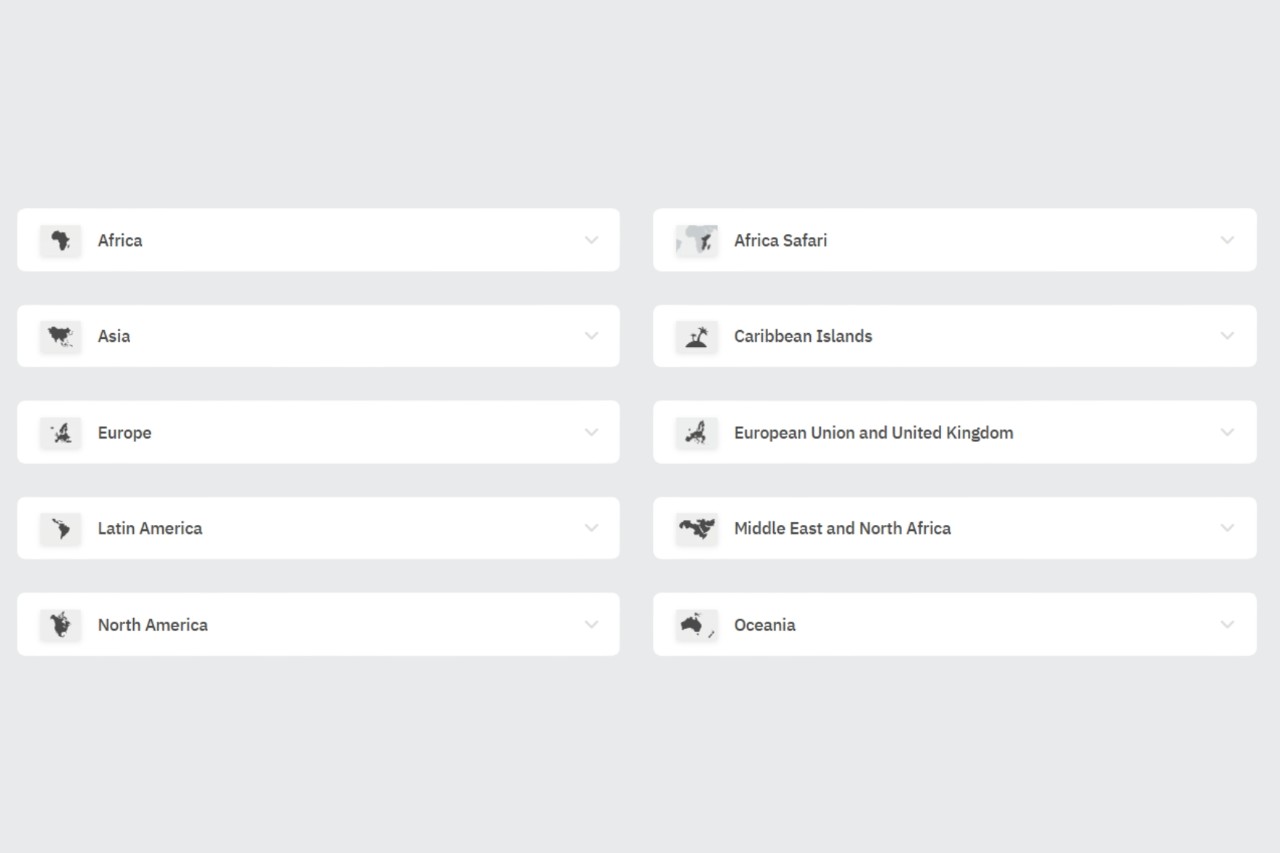The image size is (1280, 853).
Task: Click the Caribbean Islands palm tree icon
Action: pos(696,336)
